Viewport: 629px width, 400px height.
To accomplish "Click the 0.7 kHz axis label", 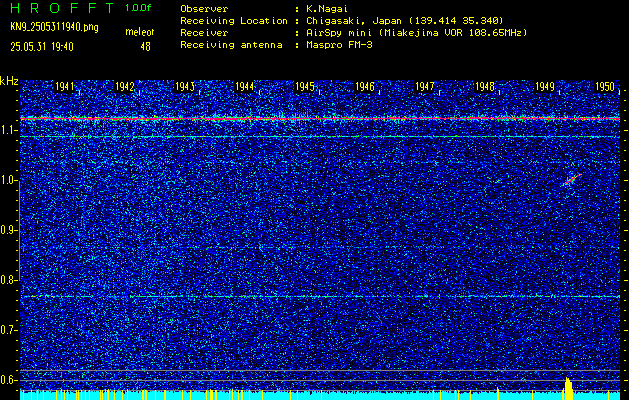I will 8,330.
